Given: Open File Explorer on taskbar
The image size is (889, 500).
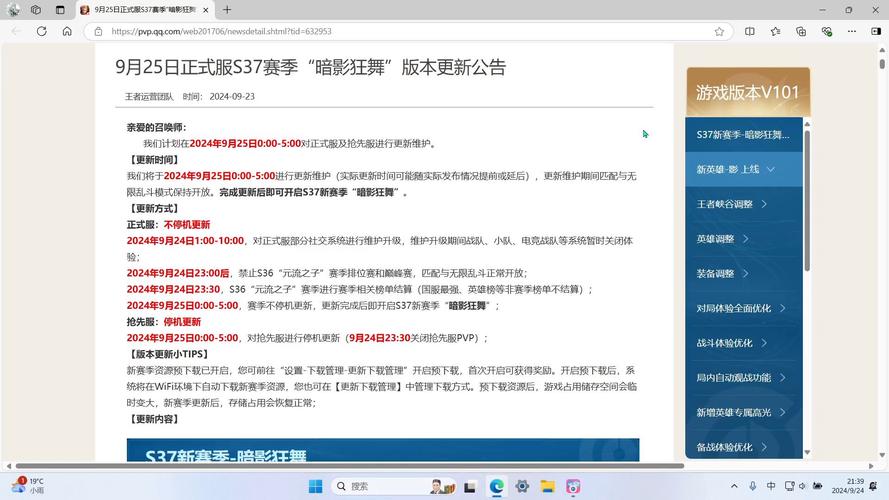Looking at the screenshot, I should coord(547,486).
